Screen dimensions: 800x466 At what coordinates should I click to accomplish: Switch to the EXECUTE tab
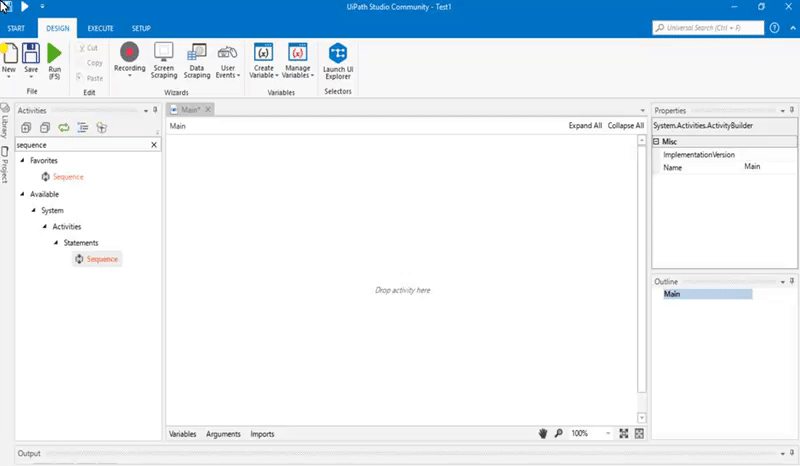[x=101, y=28]
